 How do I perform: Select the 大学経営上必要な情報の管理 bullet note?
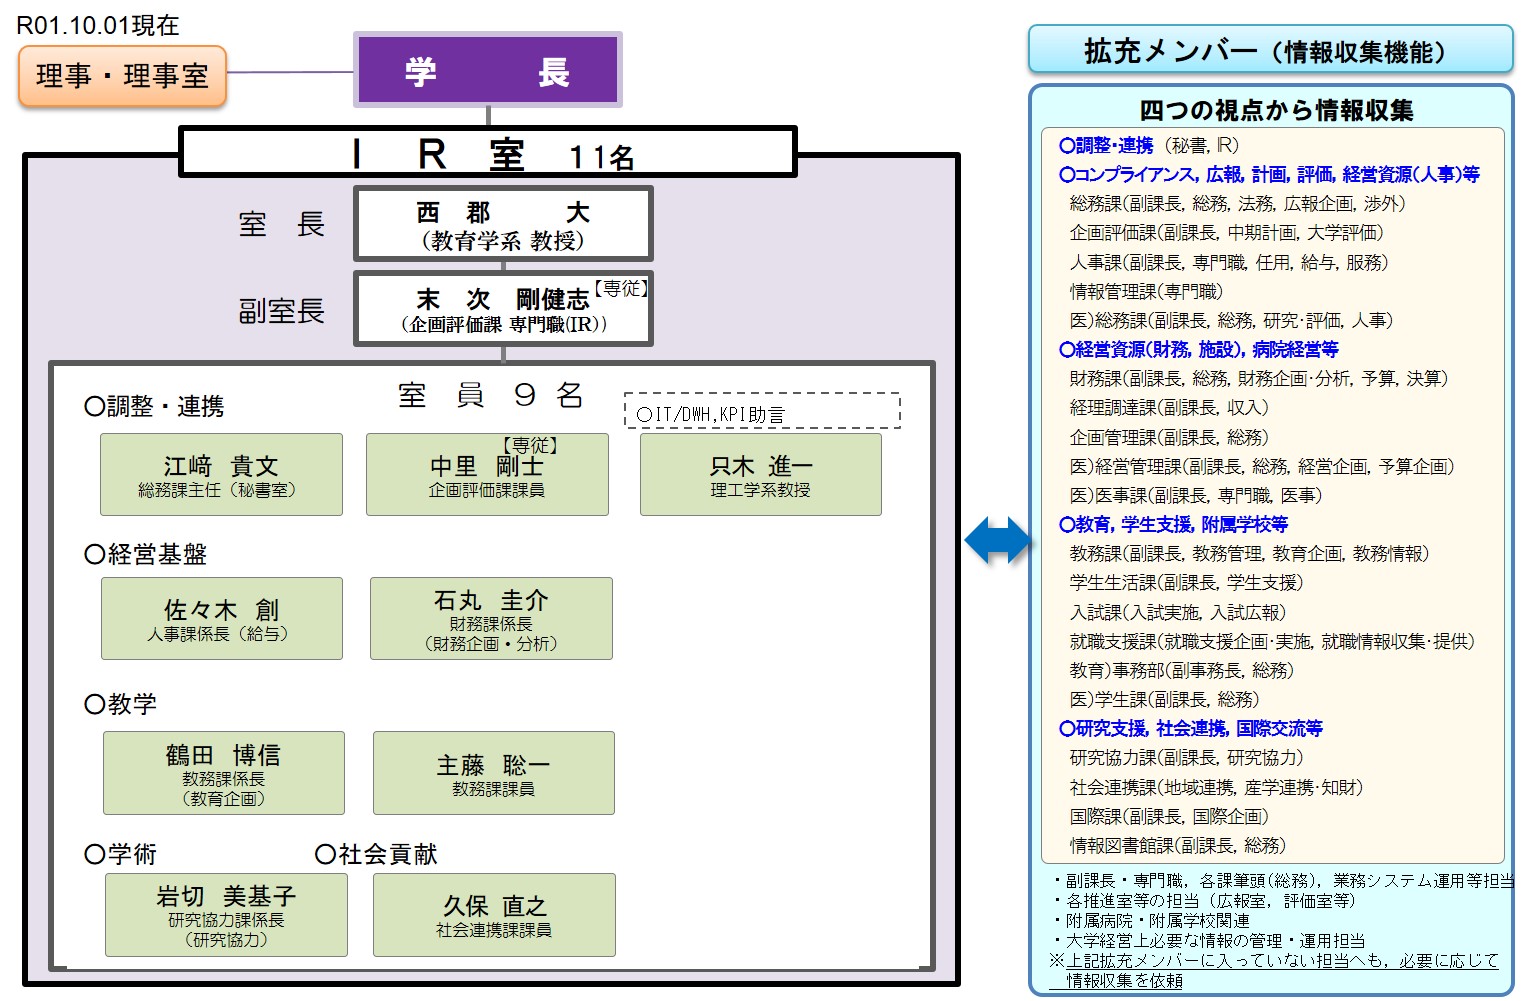1209,941
